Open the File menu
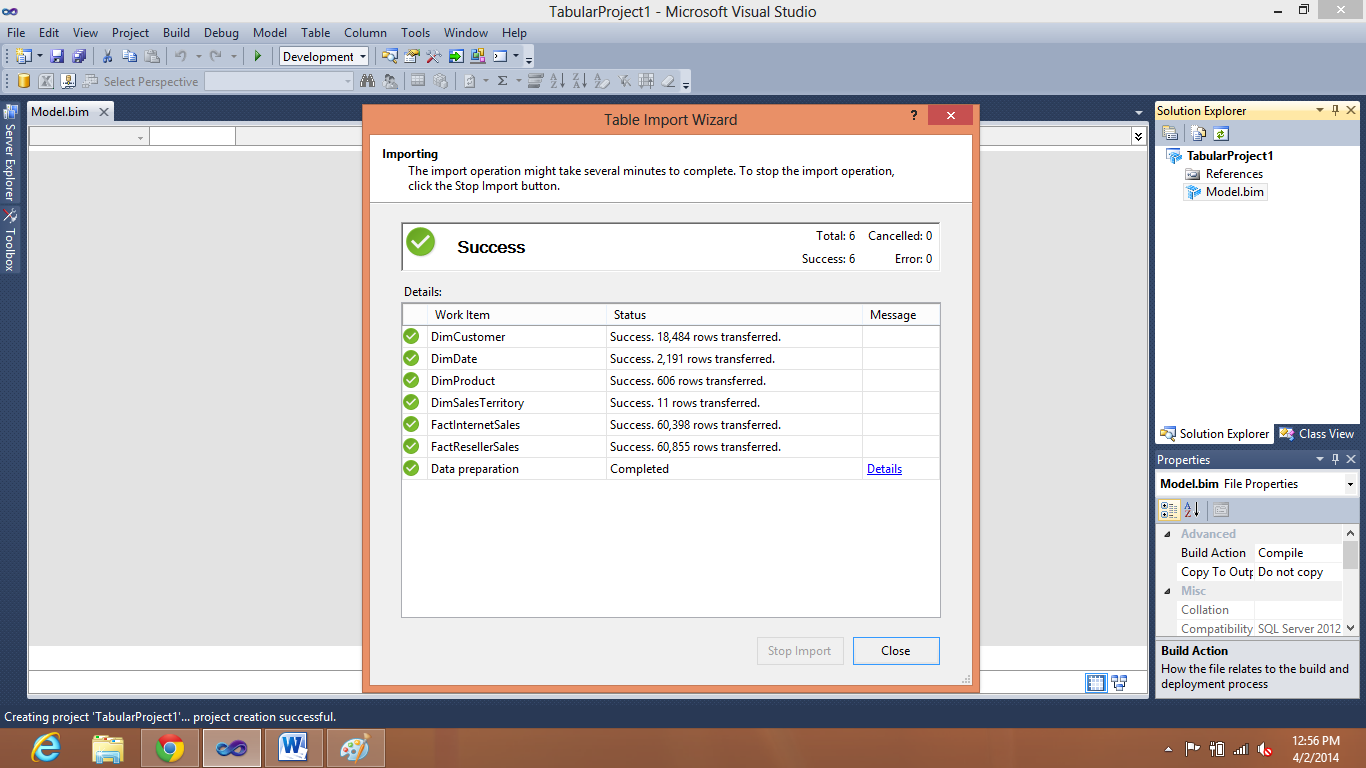Image resolution: width=1366 pixels, height=768 pixels. point(16,33)
